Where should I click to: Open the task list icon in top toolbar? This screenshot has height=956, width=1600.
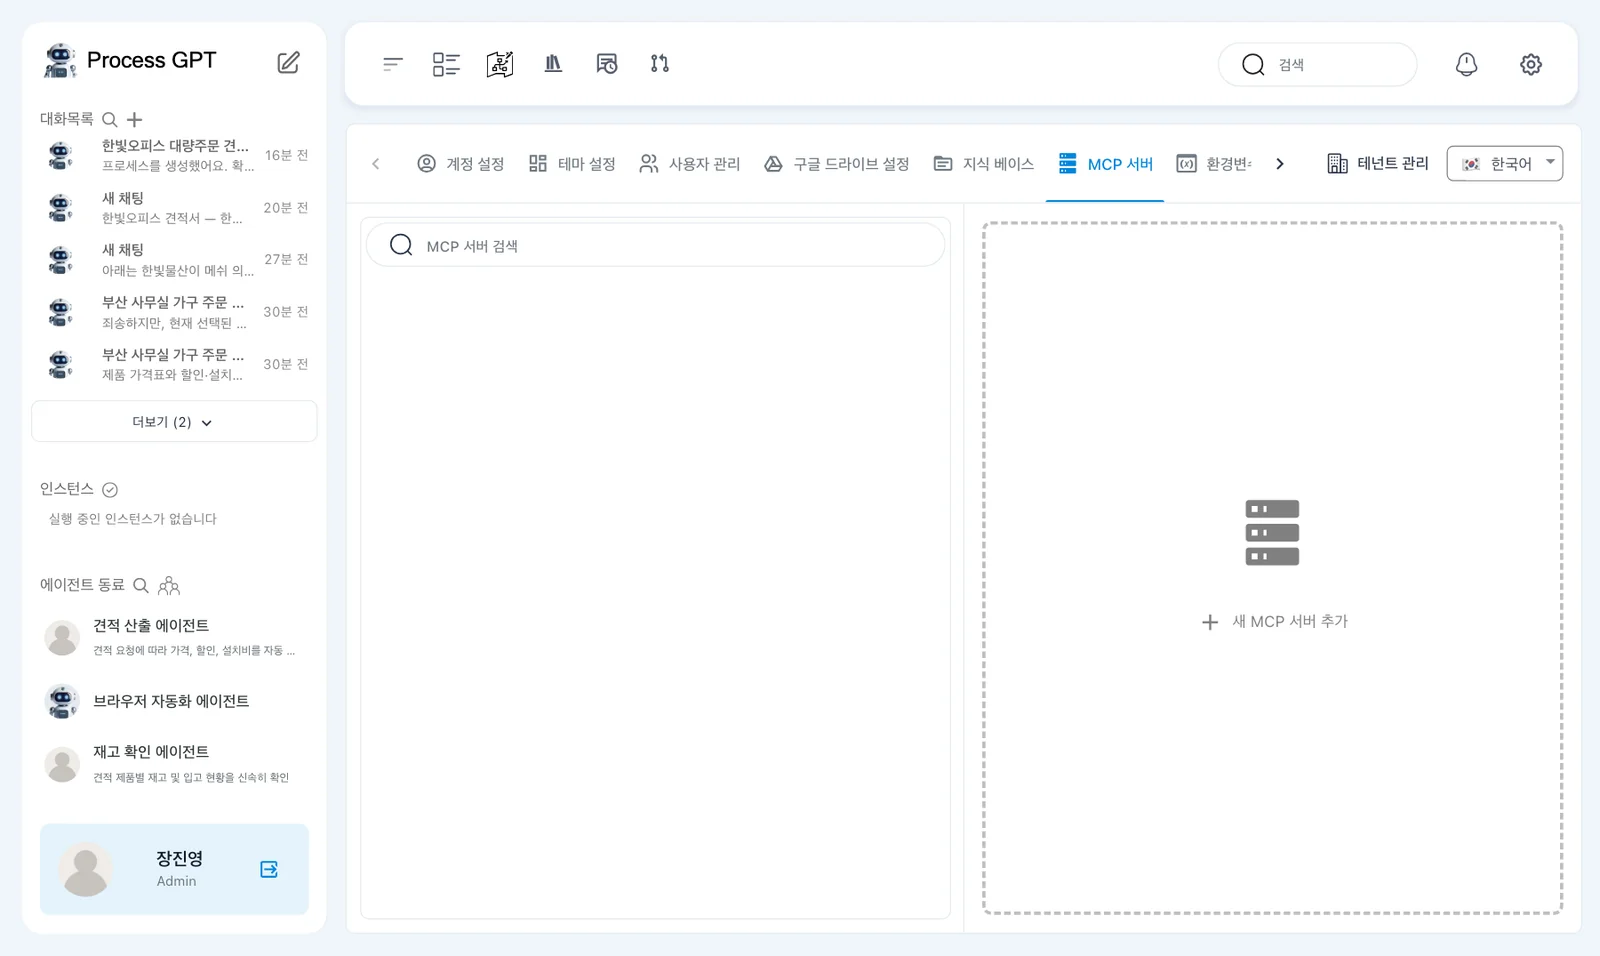tap(446, 64)
